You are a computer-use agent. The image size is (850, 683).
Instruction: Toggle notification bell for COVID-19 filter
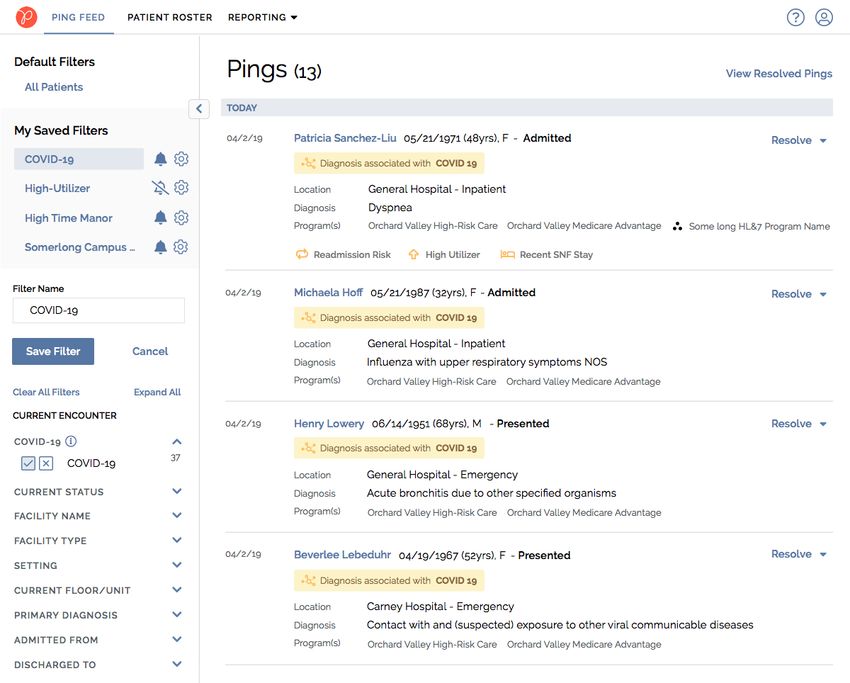(x=160, y=159)
